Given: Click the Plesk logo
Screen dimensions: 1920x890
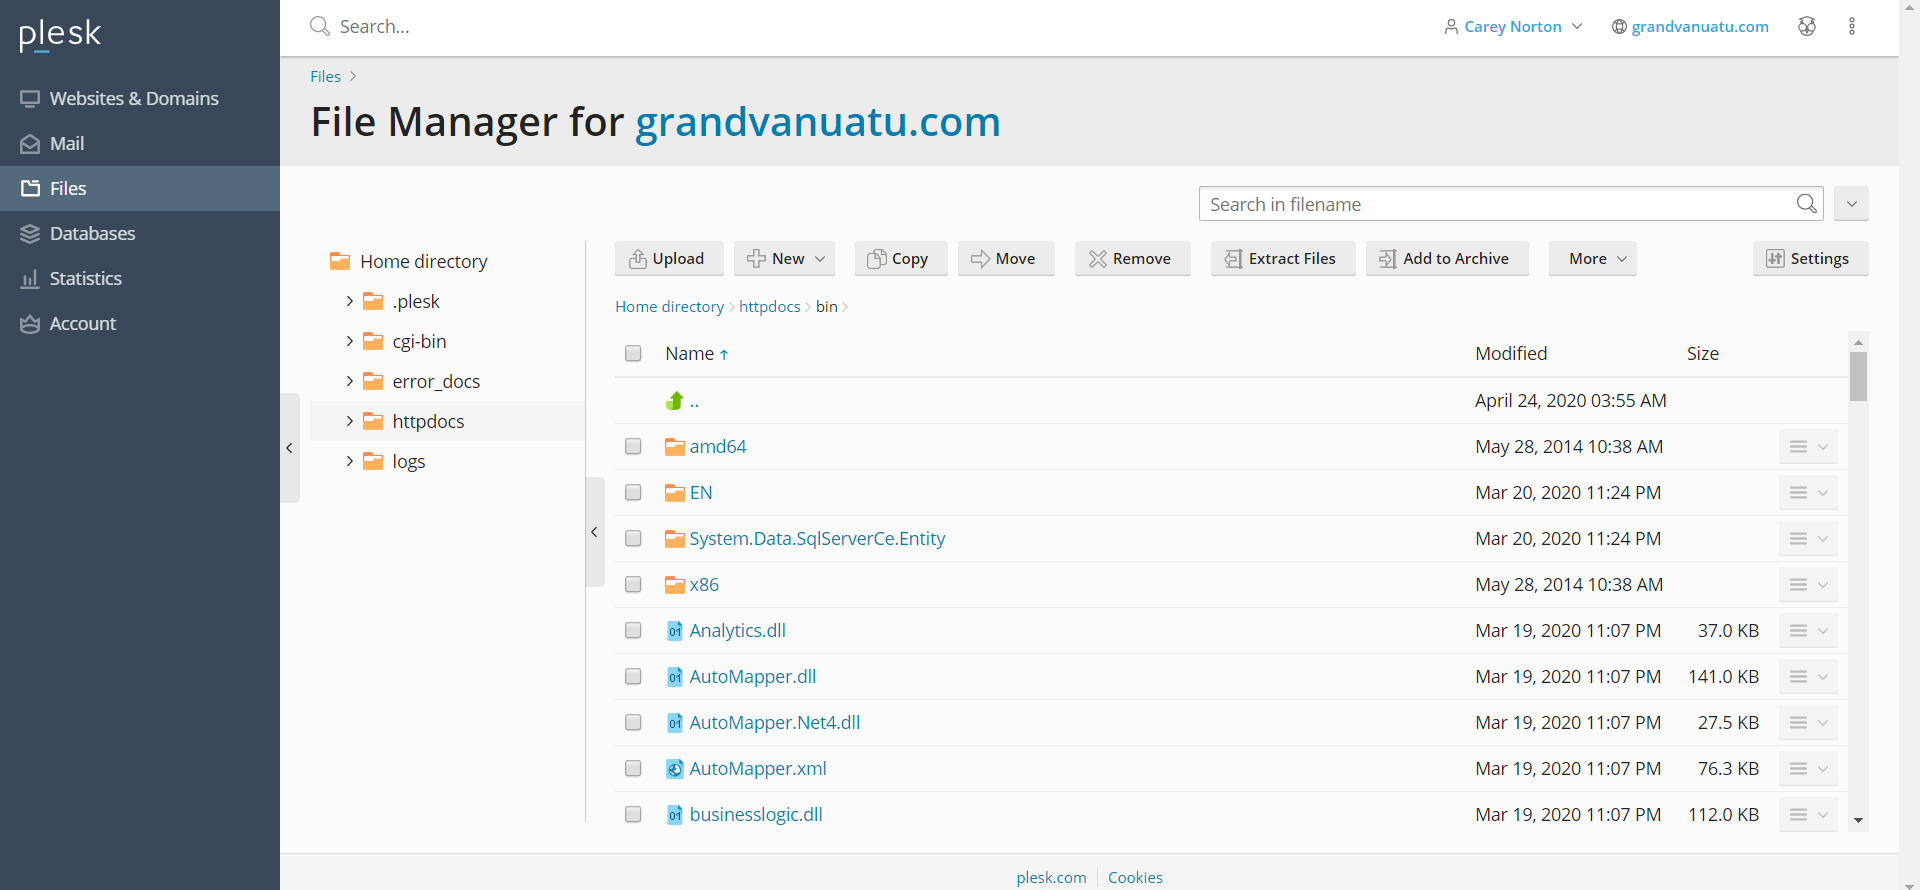Looking at the screenshot, I should click(x=60, y=35).
